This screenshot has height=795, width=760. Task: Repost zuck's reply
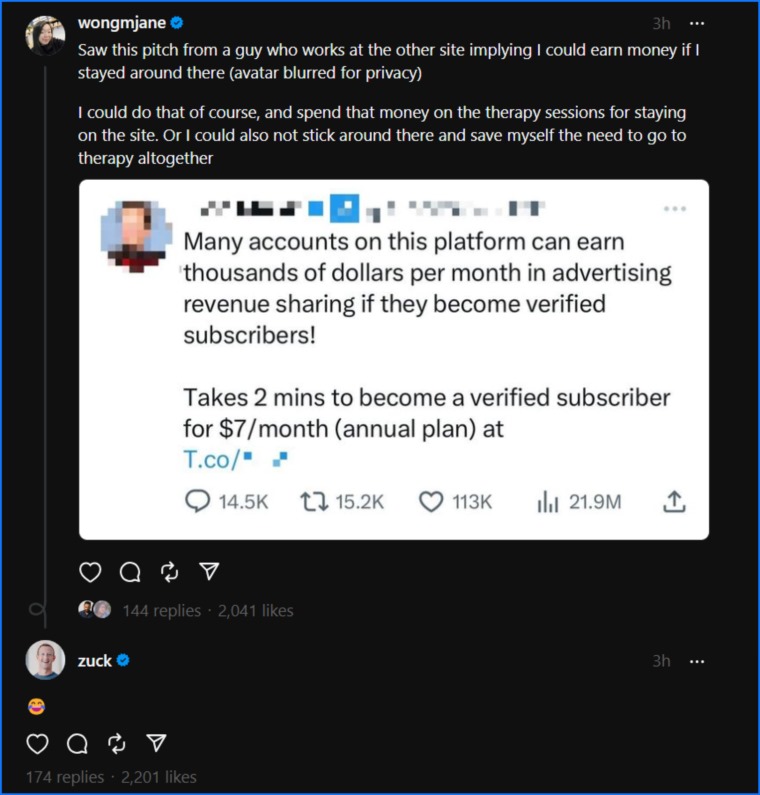[x=117, y=744]
